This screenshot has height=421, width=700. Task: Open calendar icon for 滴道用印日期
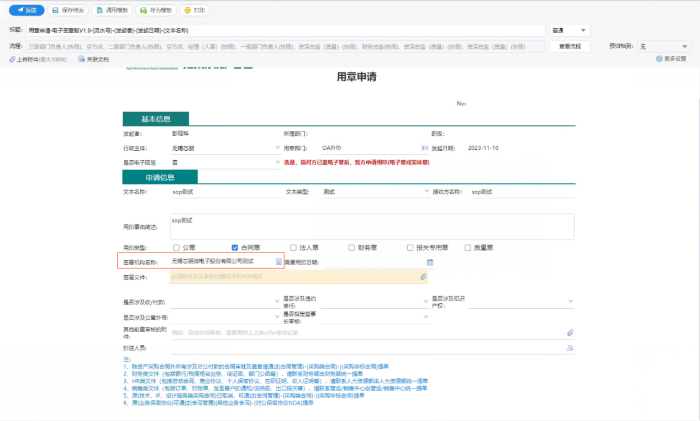click(x=430, y=261)
